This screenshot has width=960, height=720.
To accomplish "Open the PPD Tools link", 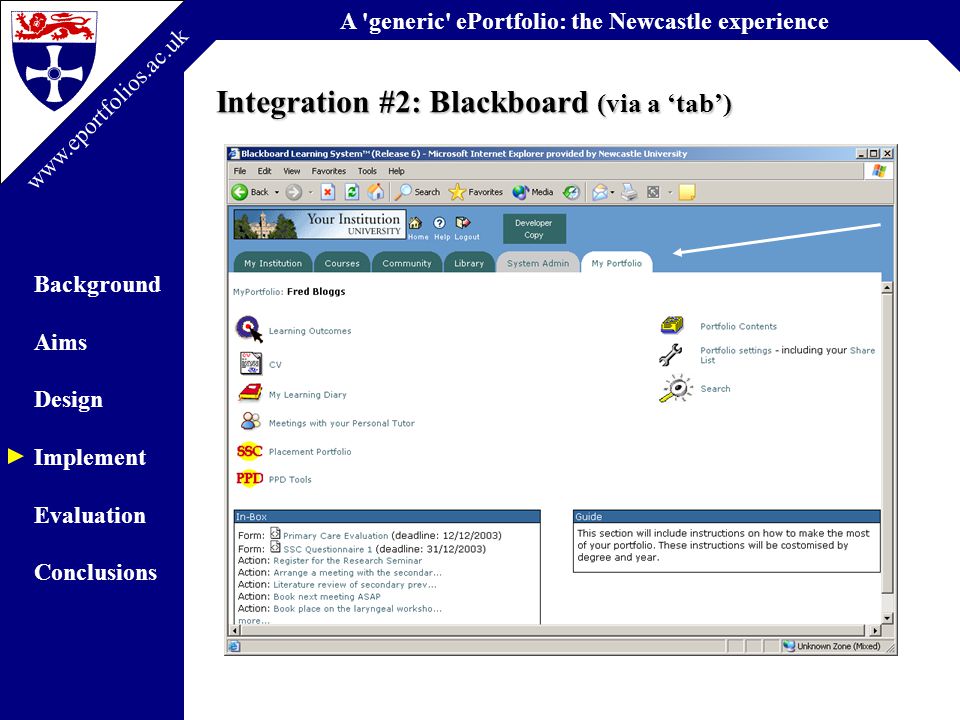I will point(290,479).
